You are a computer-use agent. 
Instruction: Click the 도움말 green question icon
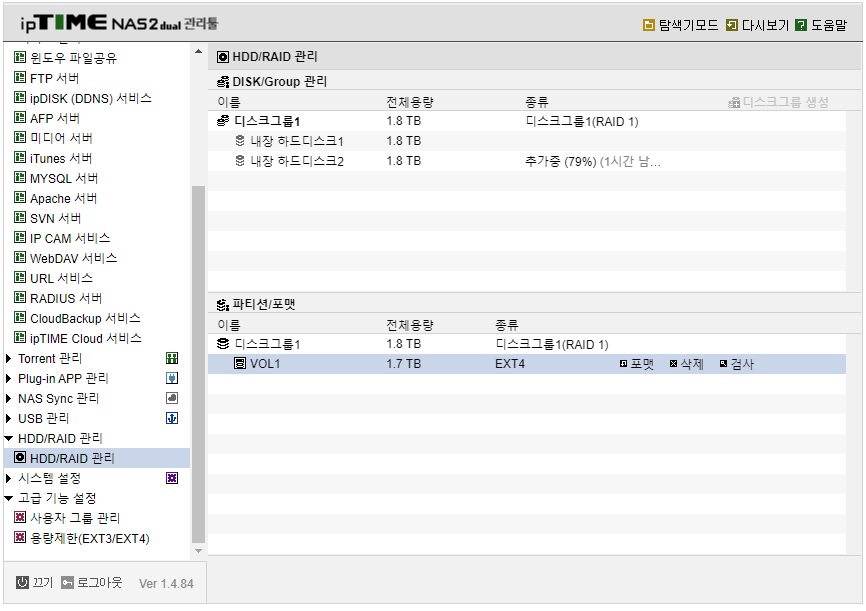pyautogui.click(x=801, y=25)
